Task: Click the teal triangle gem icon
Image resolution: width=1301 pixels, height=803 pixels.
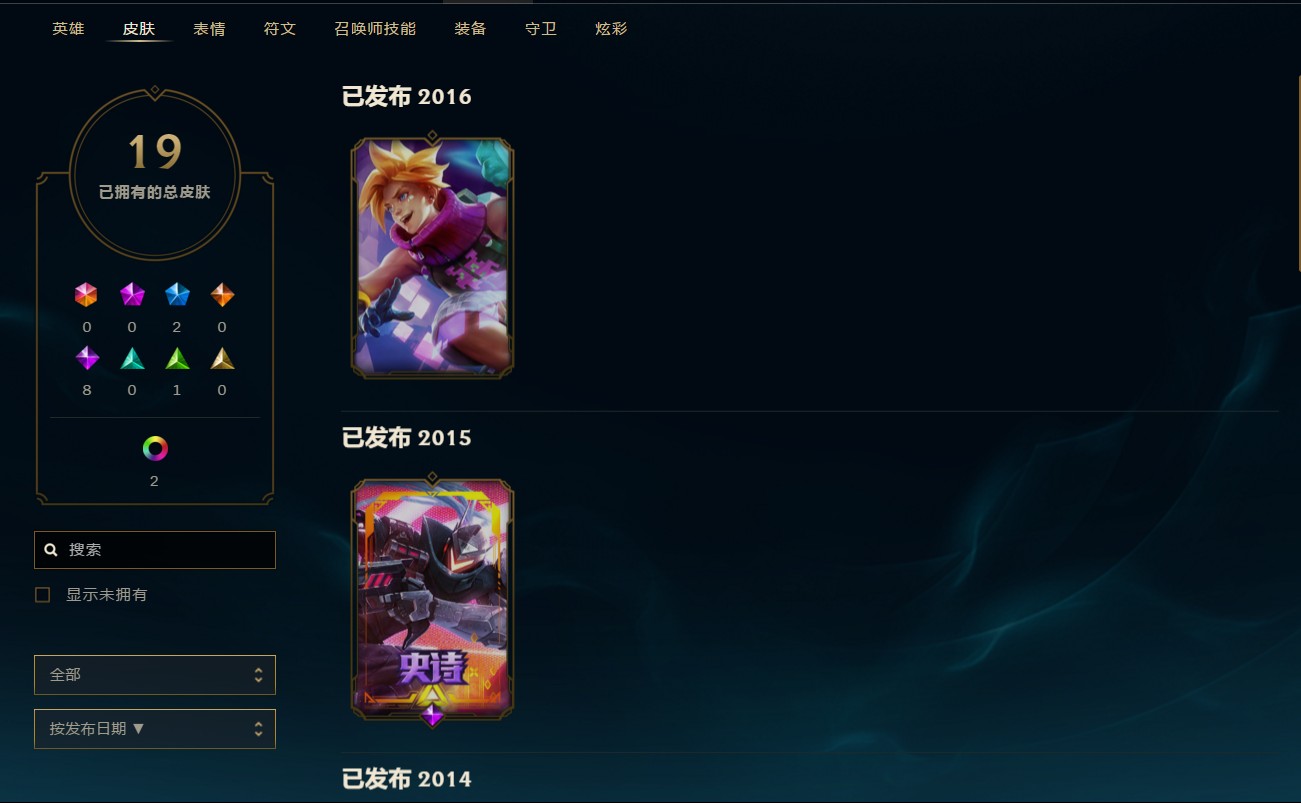Action: (132, 358)
